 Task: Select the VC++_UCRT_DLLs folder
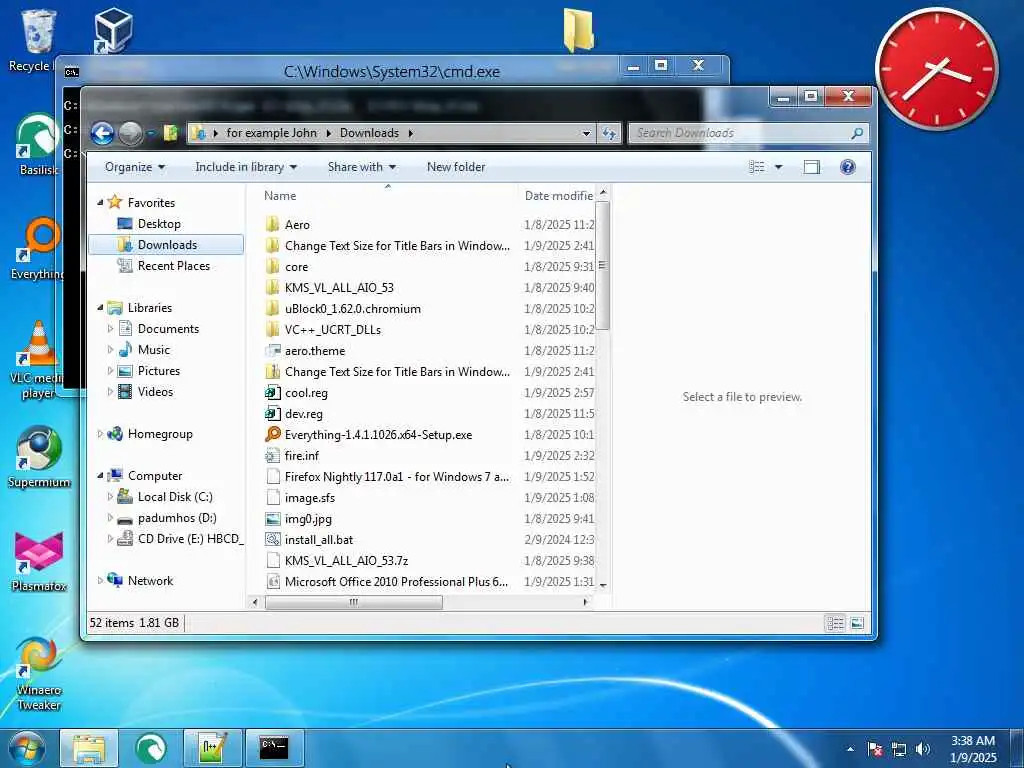point(332,330)
